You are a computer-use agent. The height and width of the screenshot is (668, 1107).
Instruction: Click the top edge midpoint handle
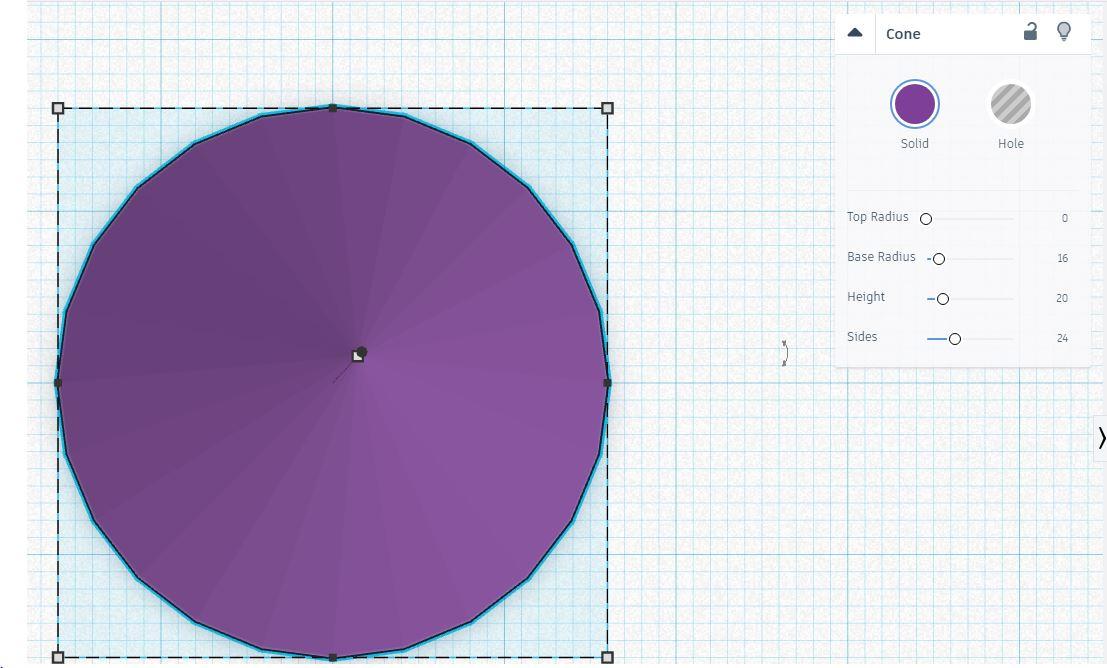pyautogui.click(x=333, y=108)
